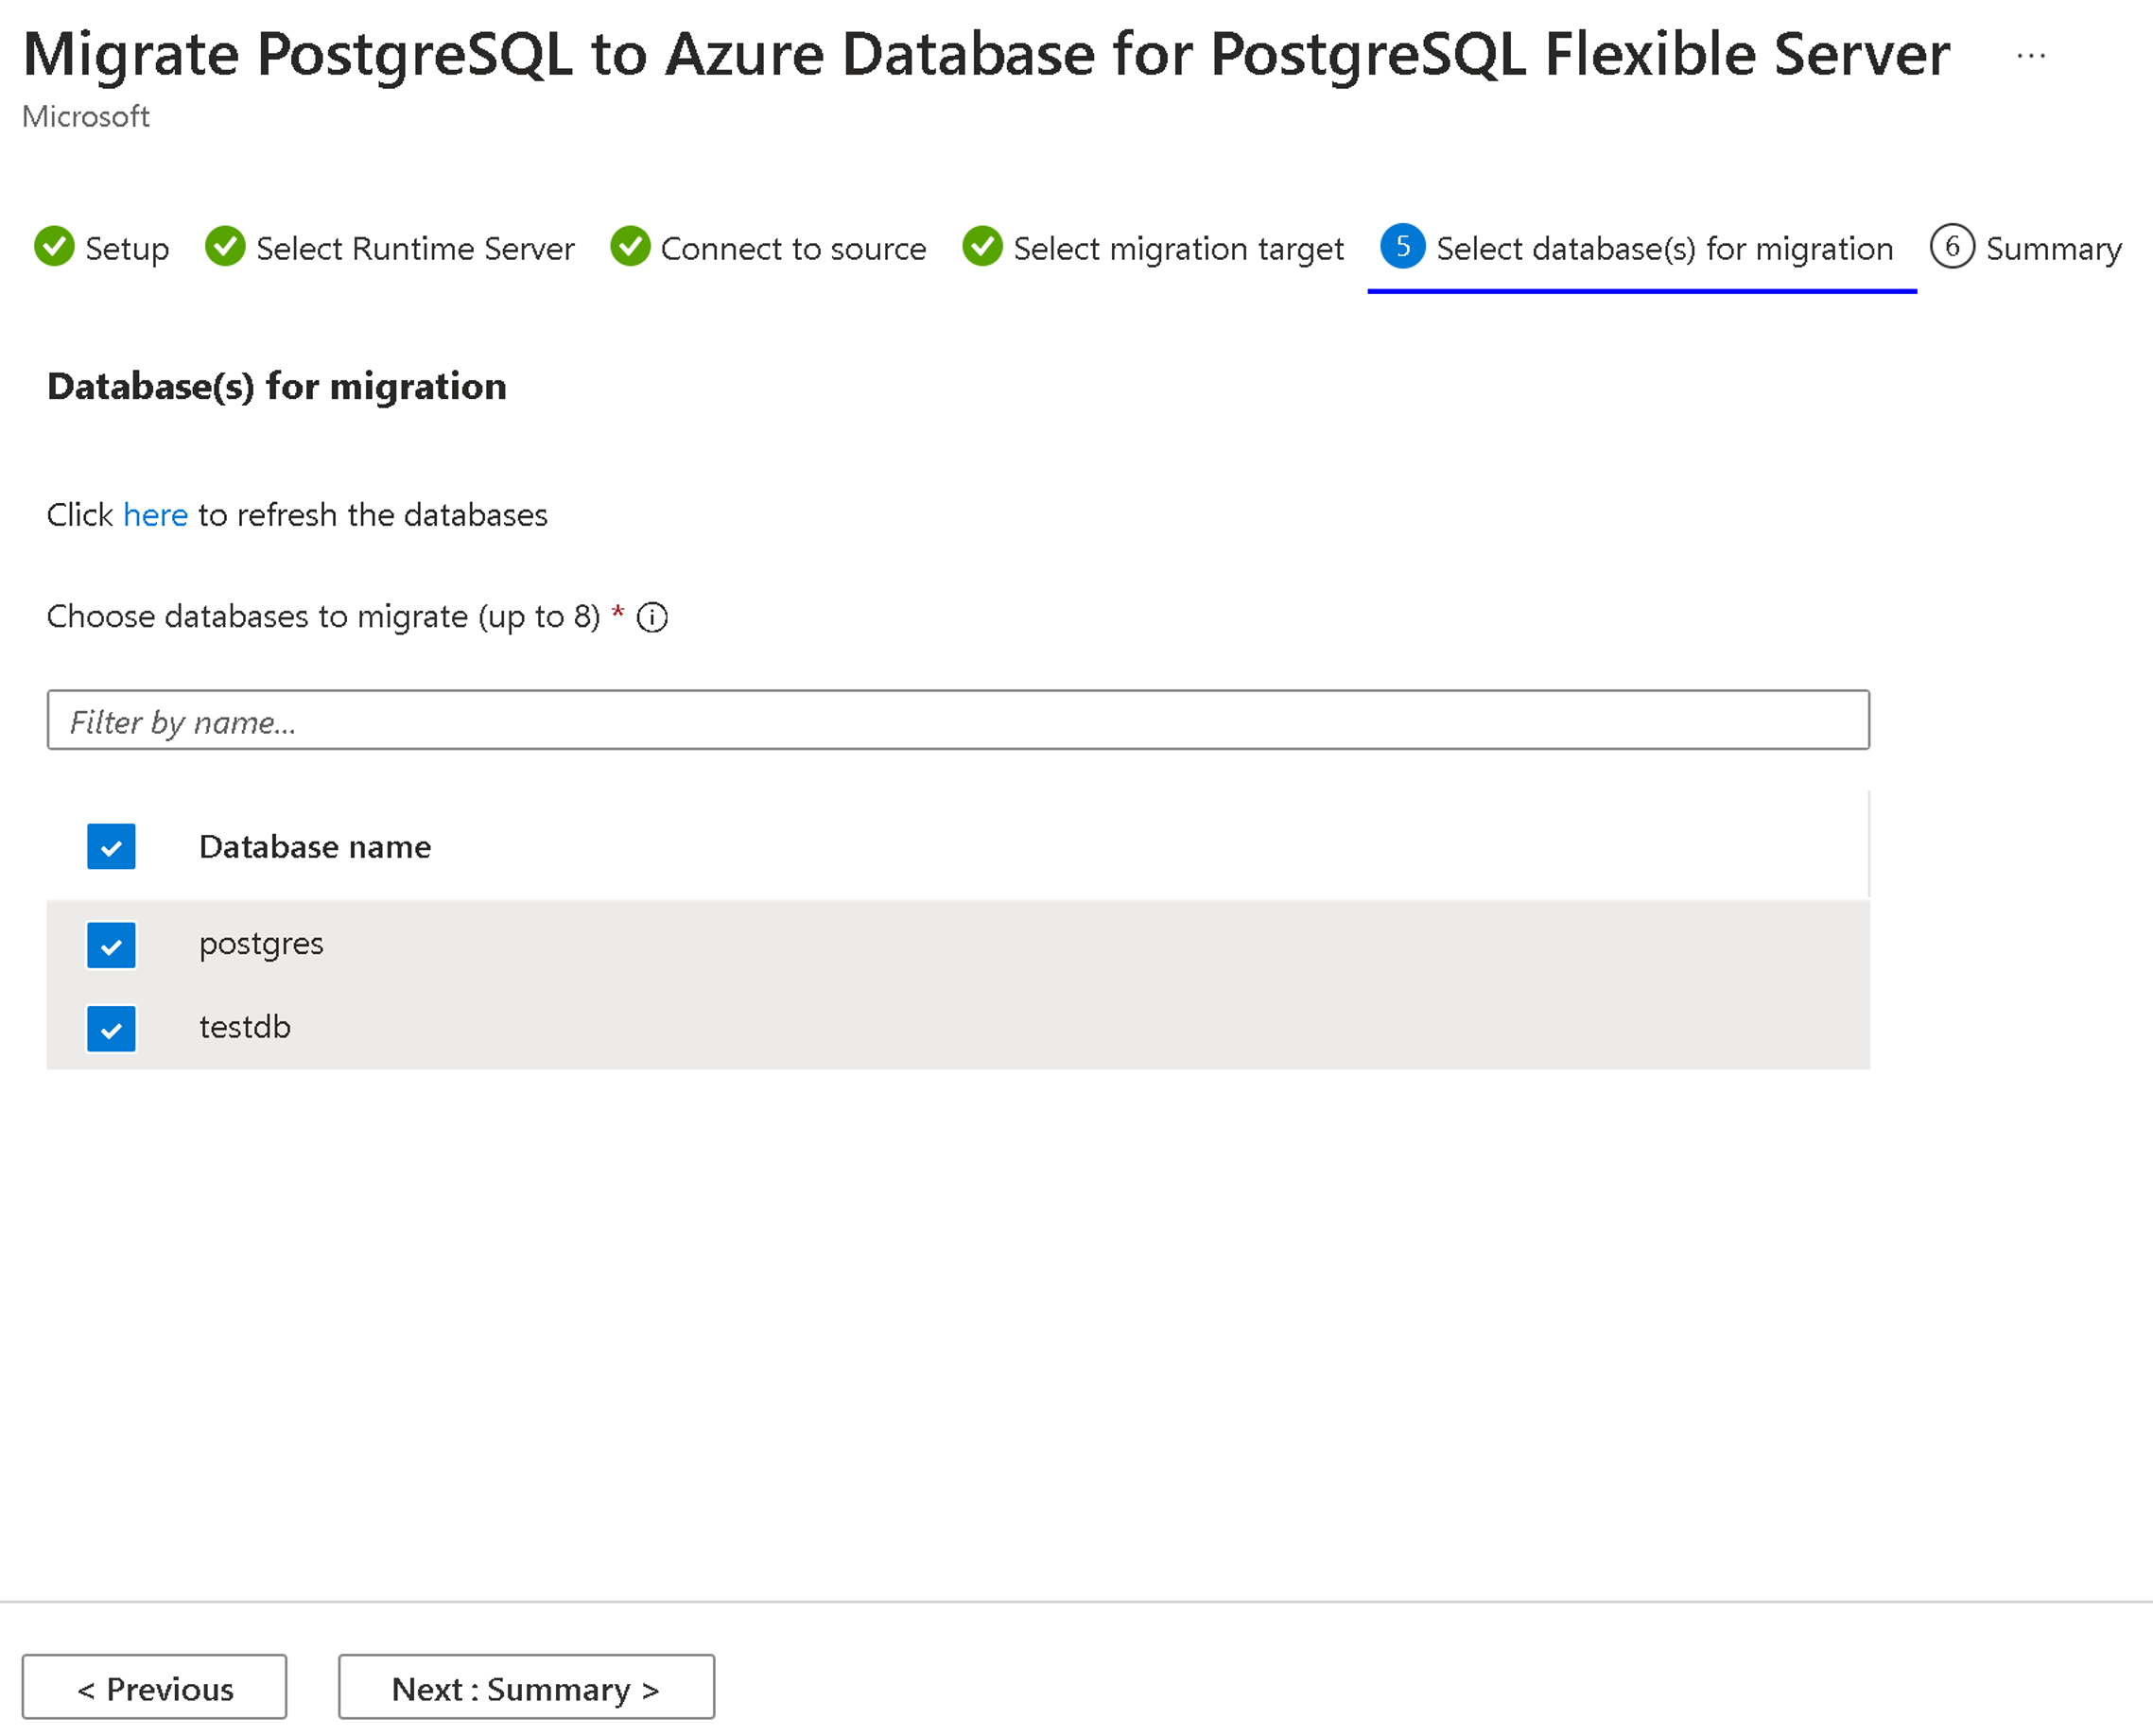Screen dimensions: 2153x1736
Task: Uncheck the postgres database checkbox
Action: (112, 941)
